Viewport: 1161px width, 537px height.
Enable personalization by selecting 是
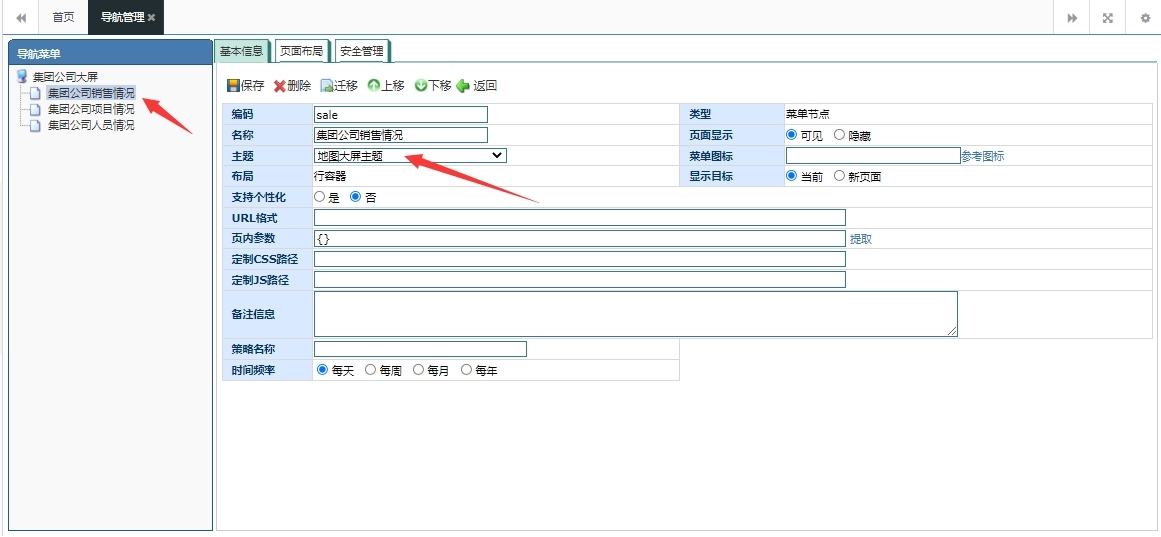(x=320, y=197)
